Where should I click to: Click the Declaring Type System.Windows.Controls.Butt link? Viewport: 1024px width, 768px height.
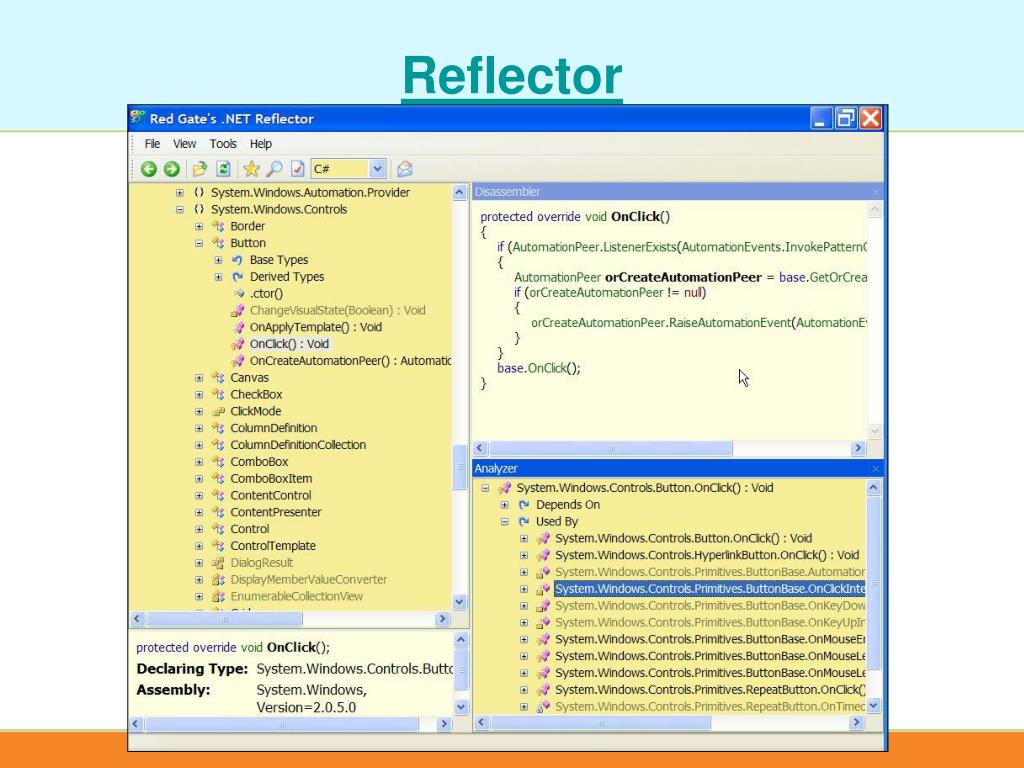click(355, 669)
